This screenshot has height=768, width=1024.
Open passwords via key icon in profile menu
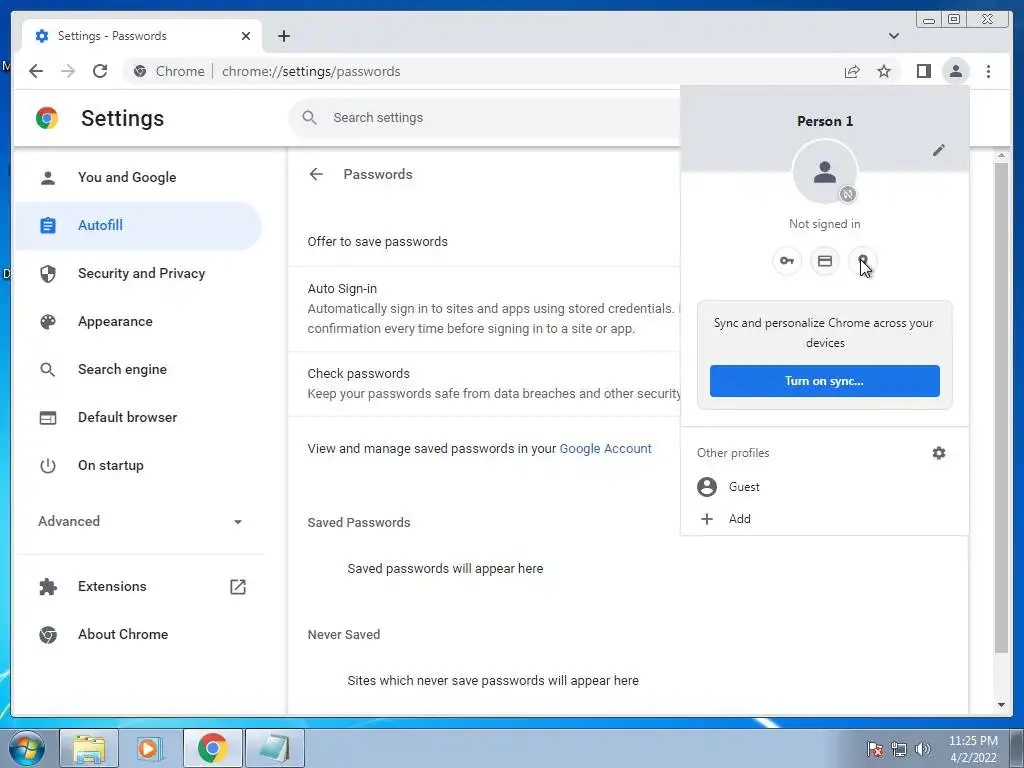click(786, 261)
